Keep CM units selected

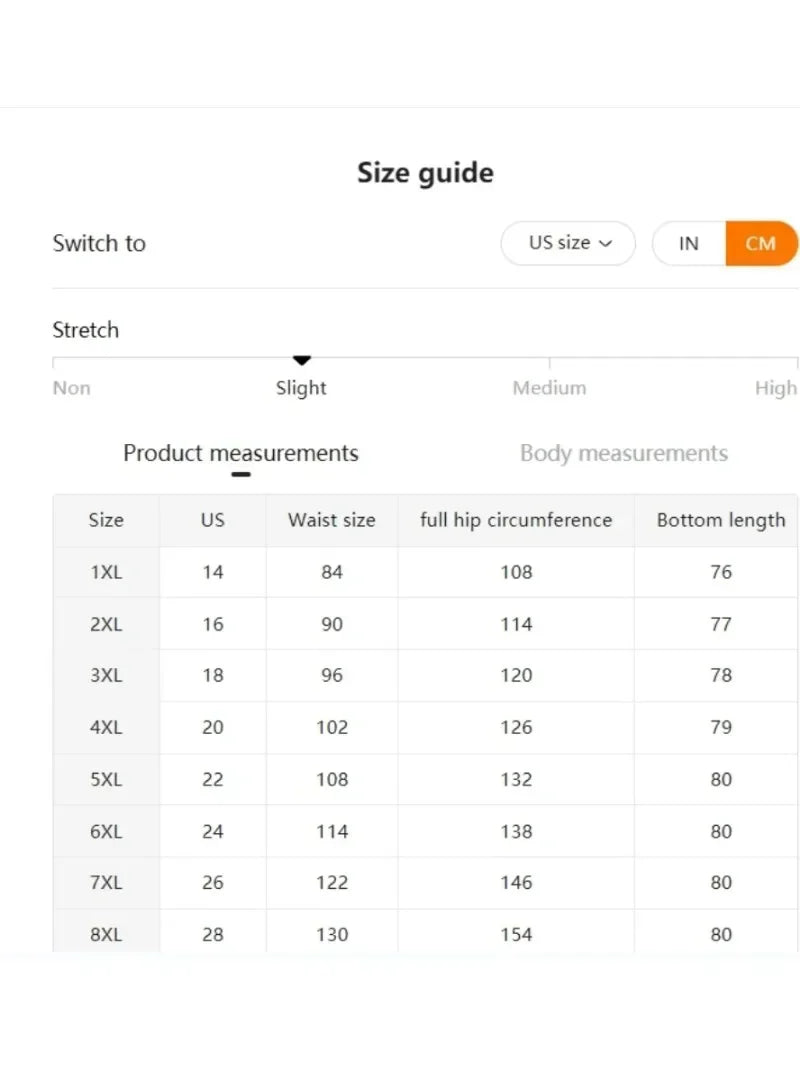[x=762, y=243]
